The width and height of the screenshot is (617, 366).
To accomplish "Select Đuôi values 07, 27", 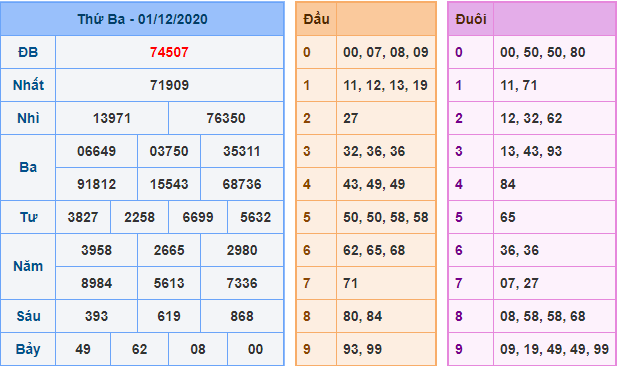I will 519,284.
